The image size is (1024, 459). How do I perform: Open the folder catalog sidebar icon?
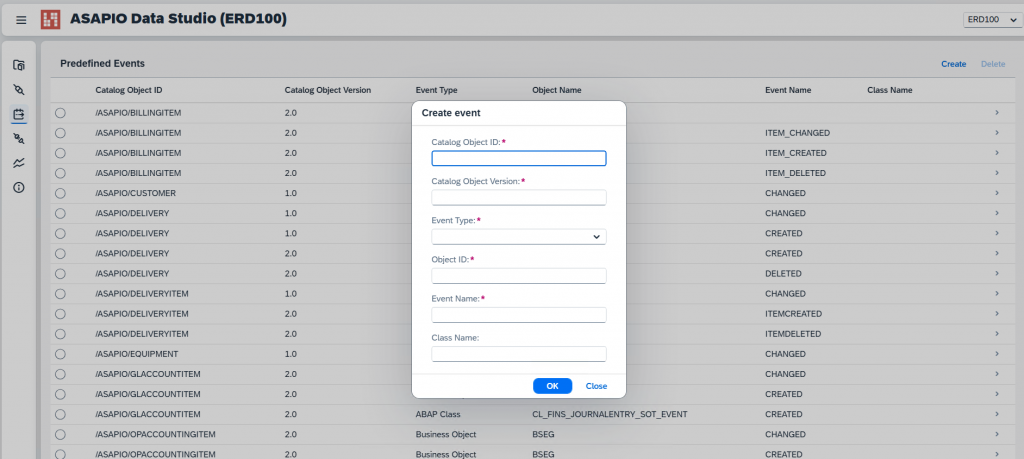click(19, 65)
